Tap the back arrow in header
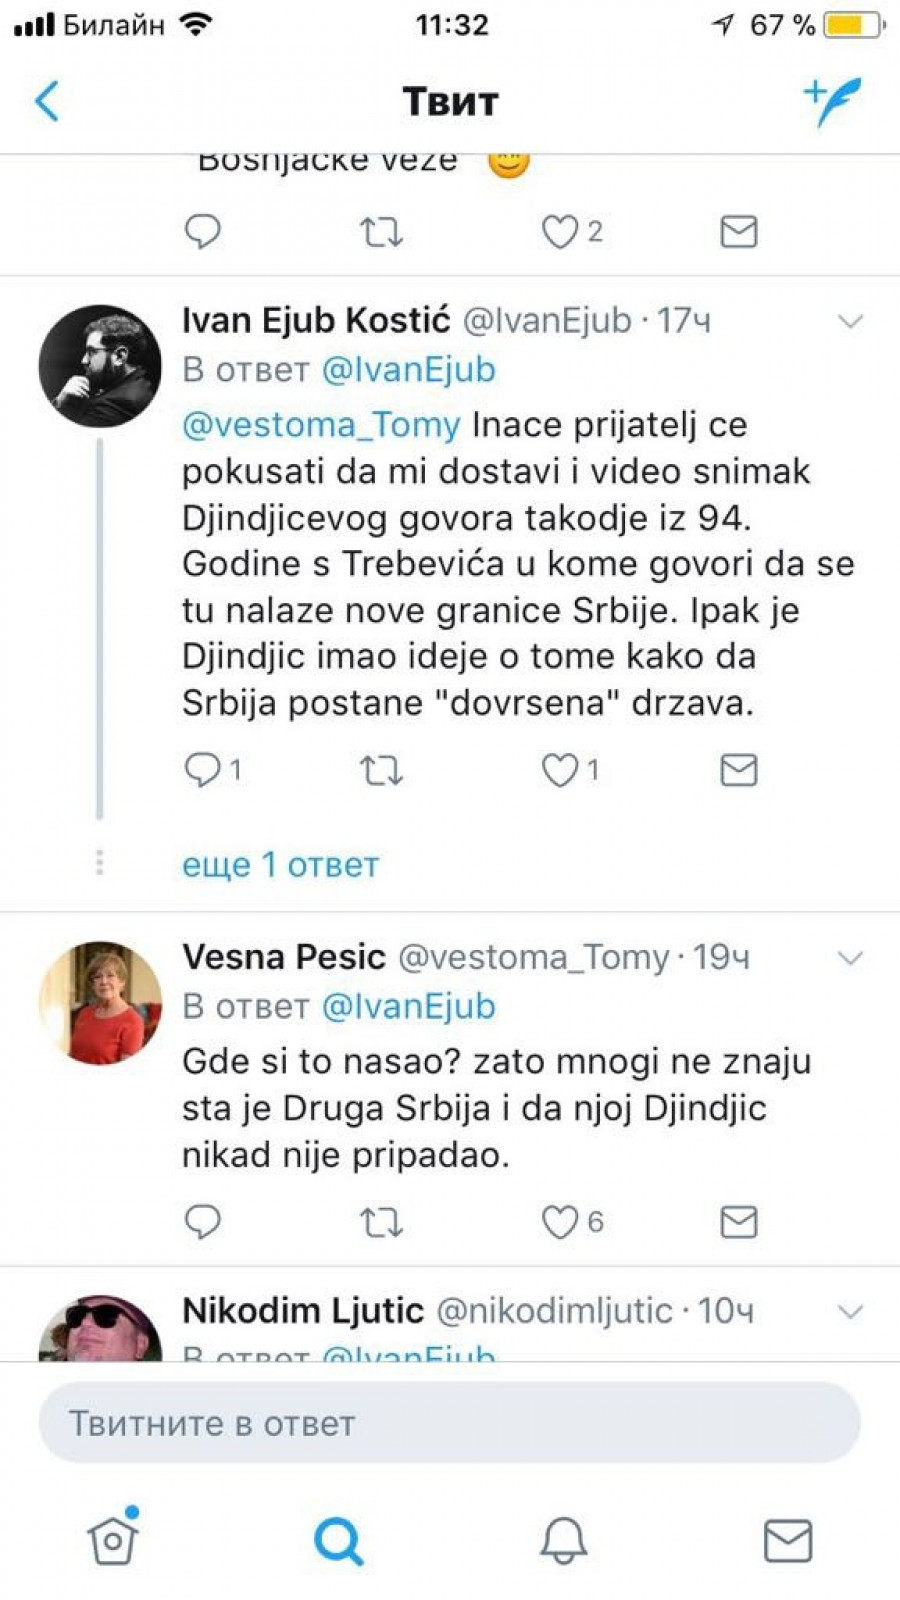This screenshot has width=900, height=1600. coord(47,101)
